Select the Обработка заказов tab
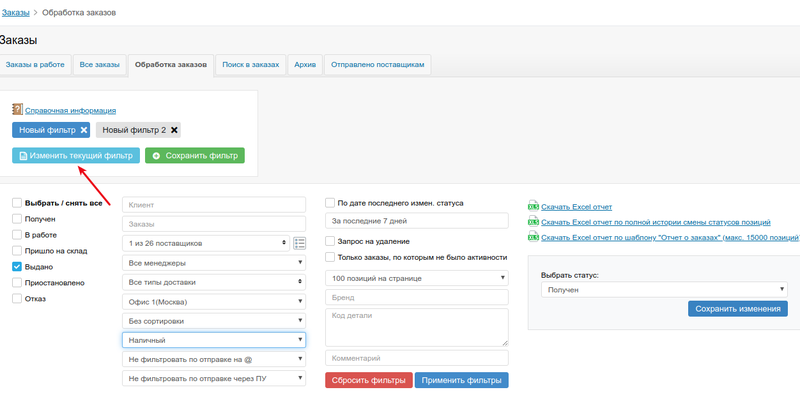 tap(171, 65)
